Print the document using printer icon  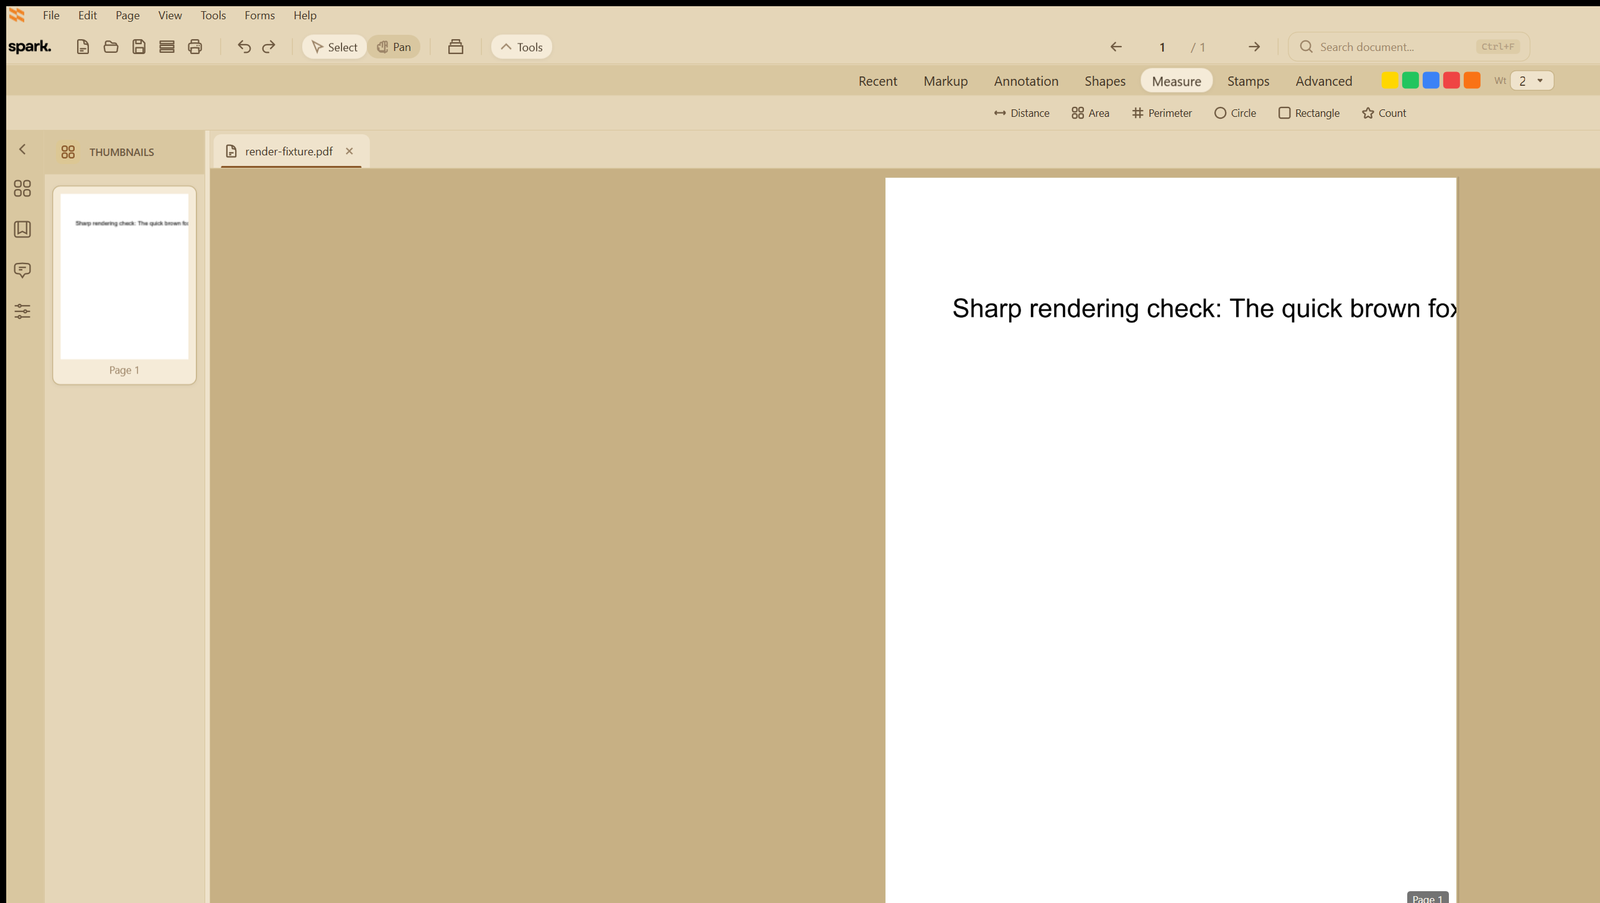[x=195, y=47]
